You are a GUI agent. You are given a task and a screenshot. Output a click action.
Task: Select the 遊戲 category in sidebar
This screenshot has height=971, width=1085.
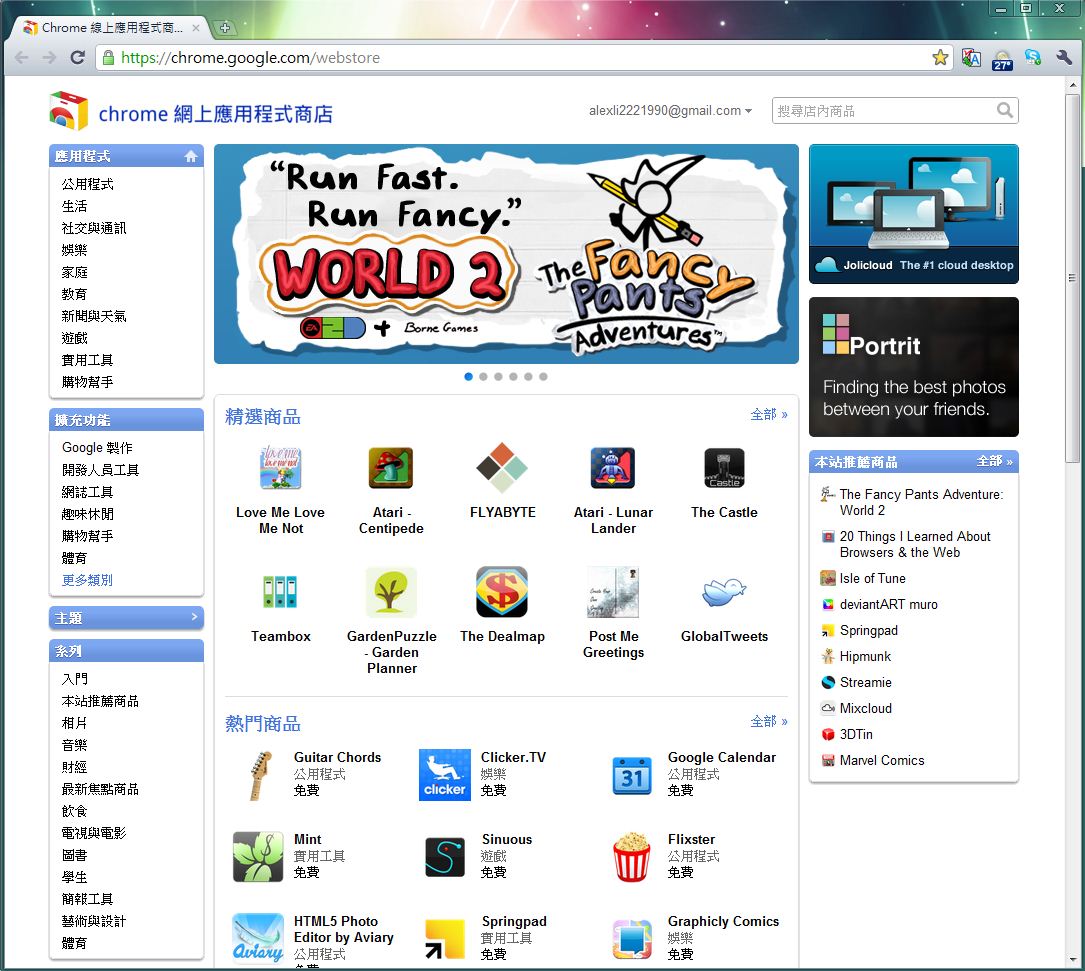75,338
